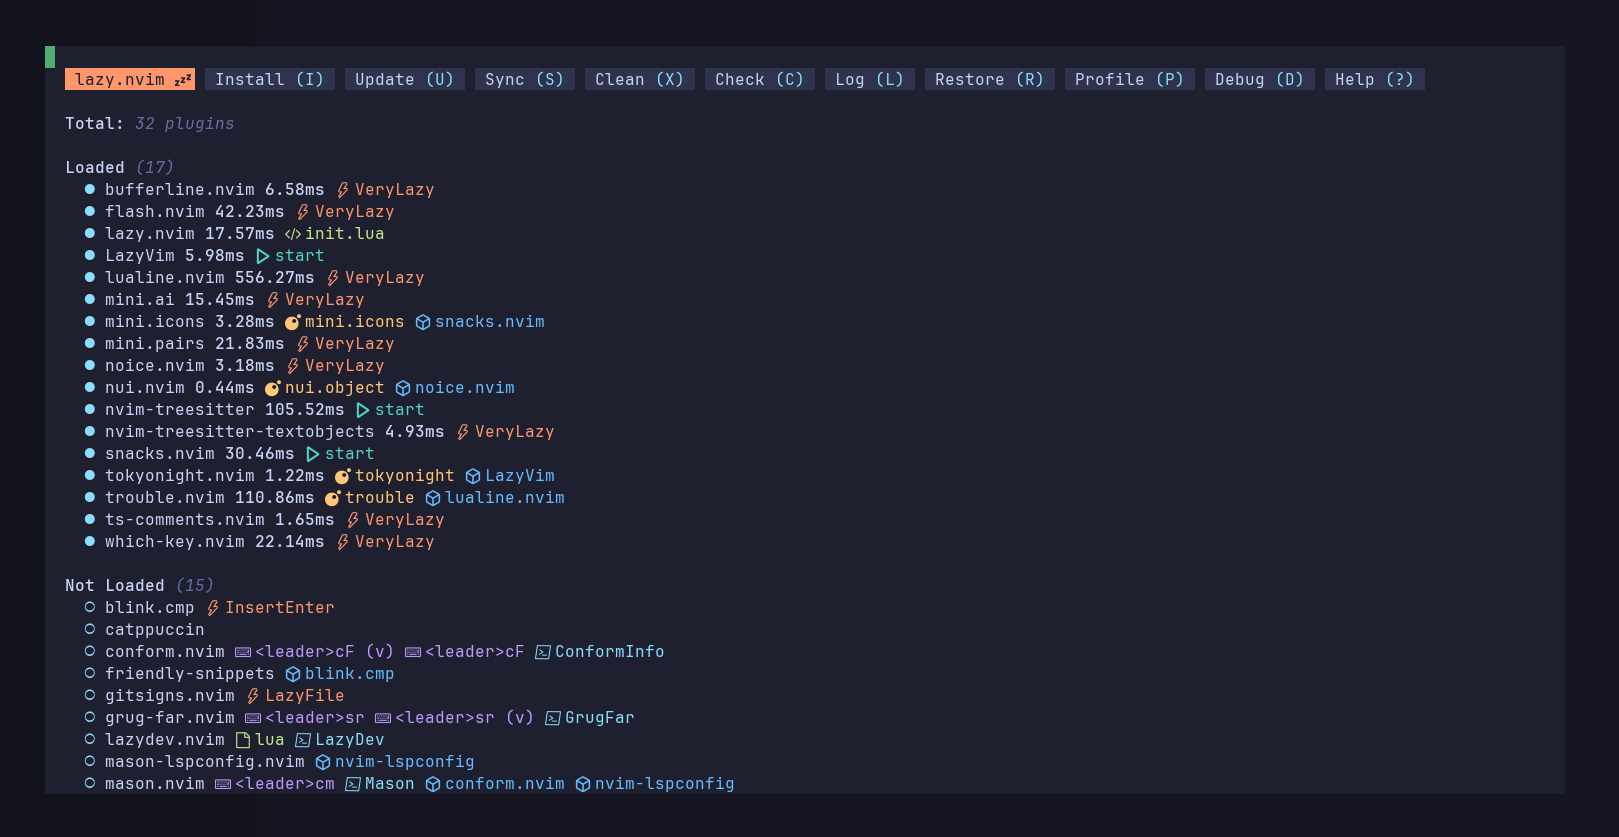
Task: Click the module icon before tokyonight
Action: [x=343, y=476]
